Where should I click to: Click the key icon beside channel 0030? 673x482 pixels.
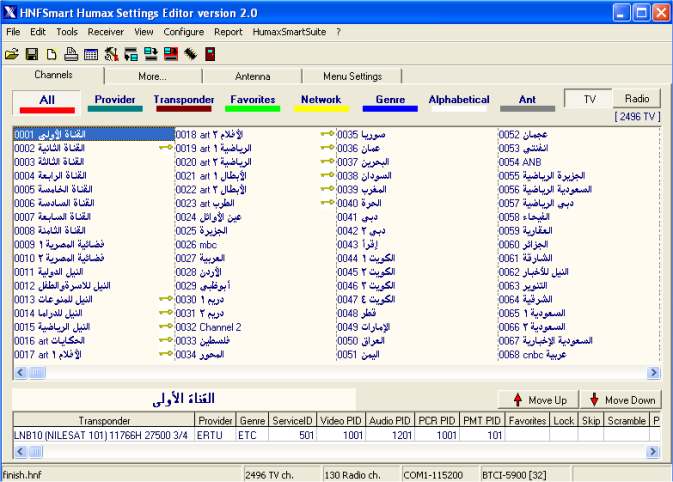click(x=166, y=299)
